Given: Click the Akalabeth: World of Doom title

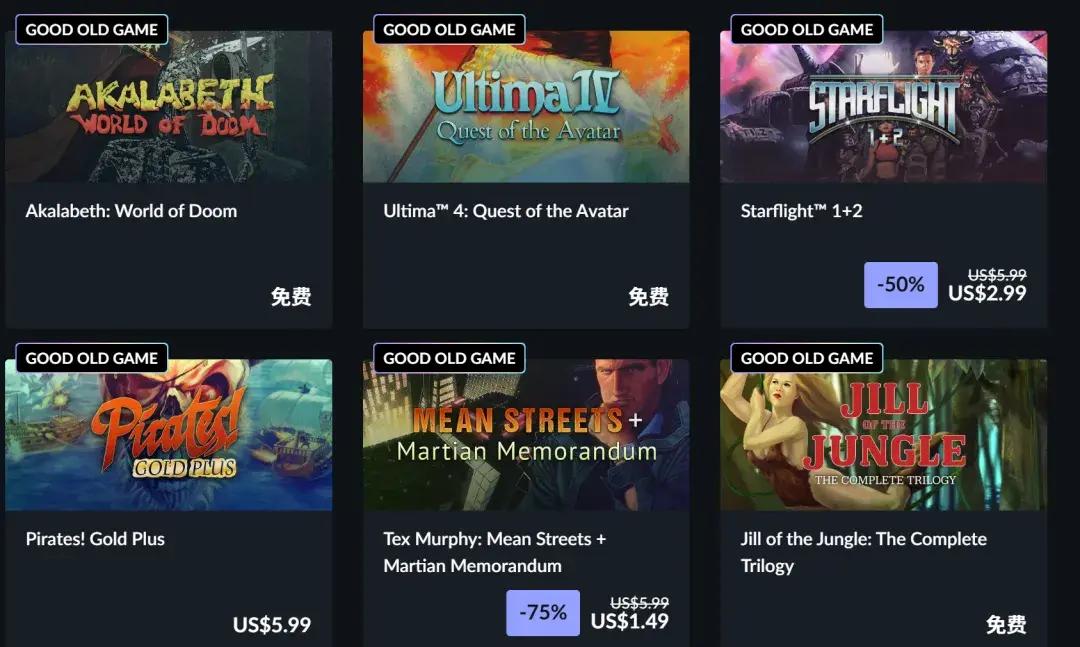Looking at the screenshot, I should 131,211.
